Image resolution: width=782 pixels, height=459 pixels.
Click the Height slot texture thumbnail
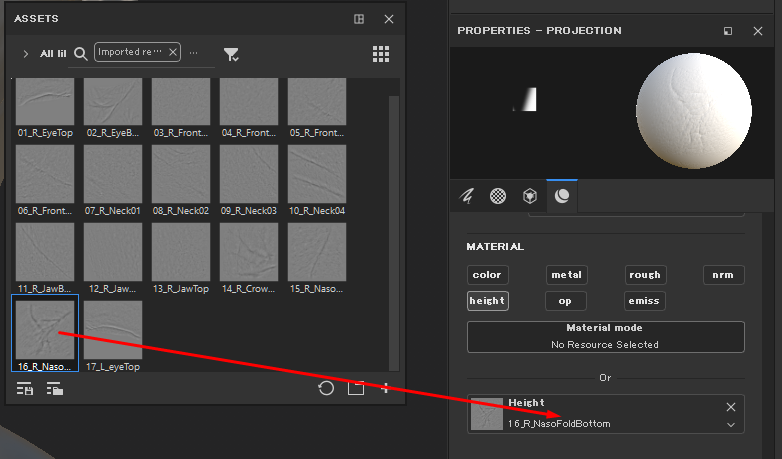[x=487, y=414]
